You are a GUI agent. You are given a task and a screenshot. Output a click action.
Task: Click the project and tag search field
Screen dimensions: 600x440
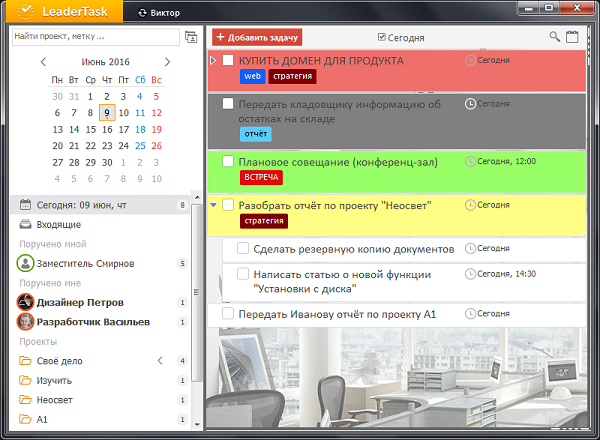96,36
